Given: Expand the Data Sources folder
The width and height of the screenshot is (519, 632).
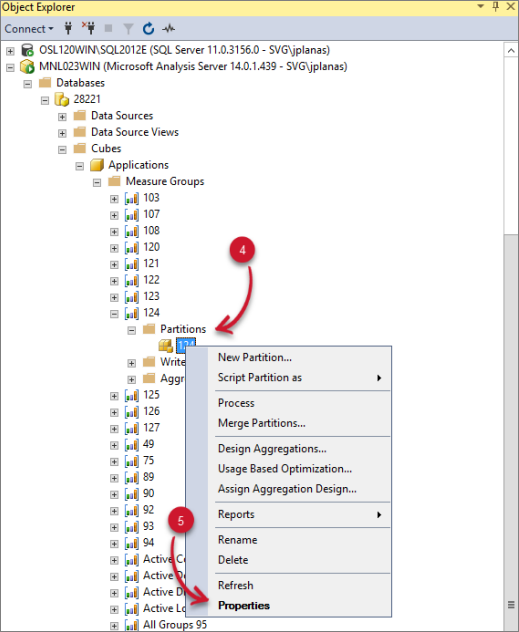Looking at the screenshot, I should click(62, 117).
